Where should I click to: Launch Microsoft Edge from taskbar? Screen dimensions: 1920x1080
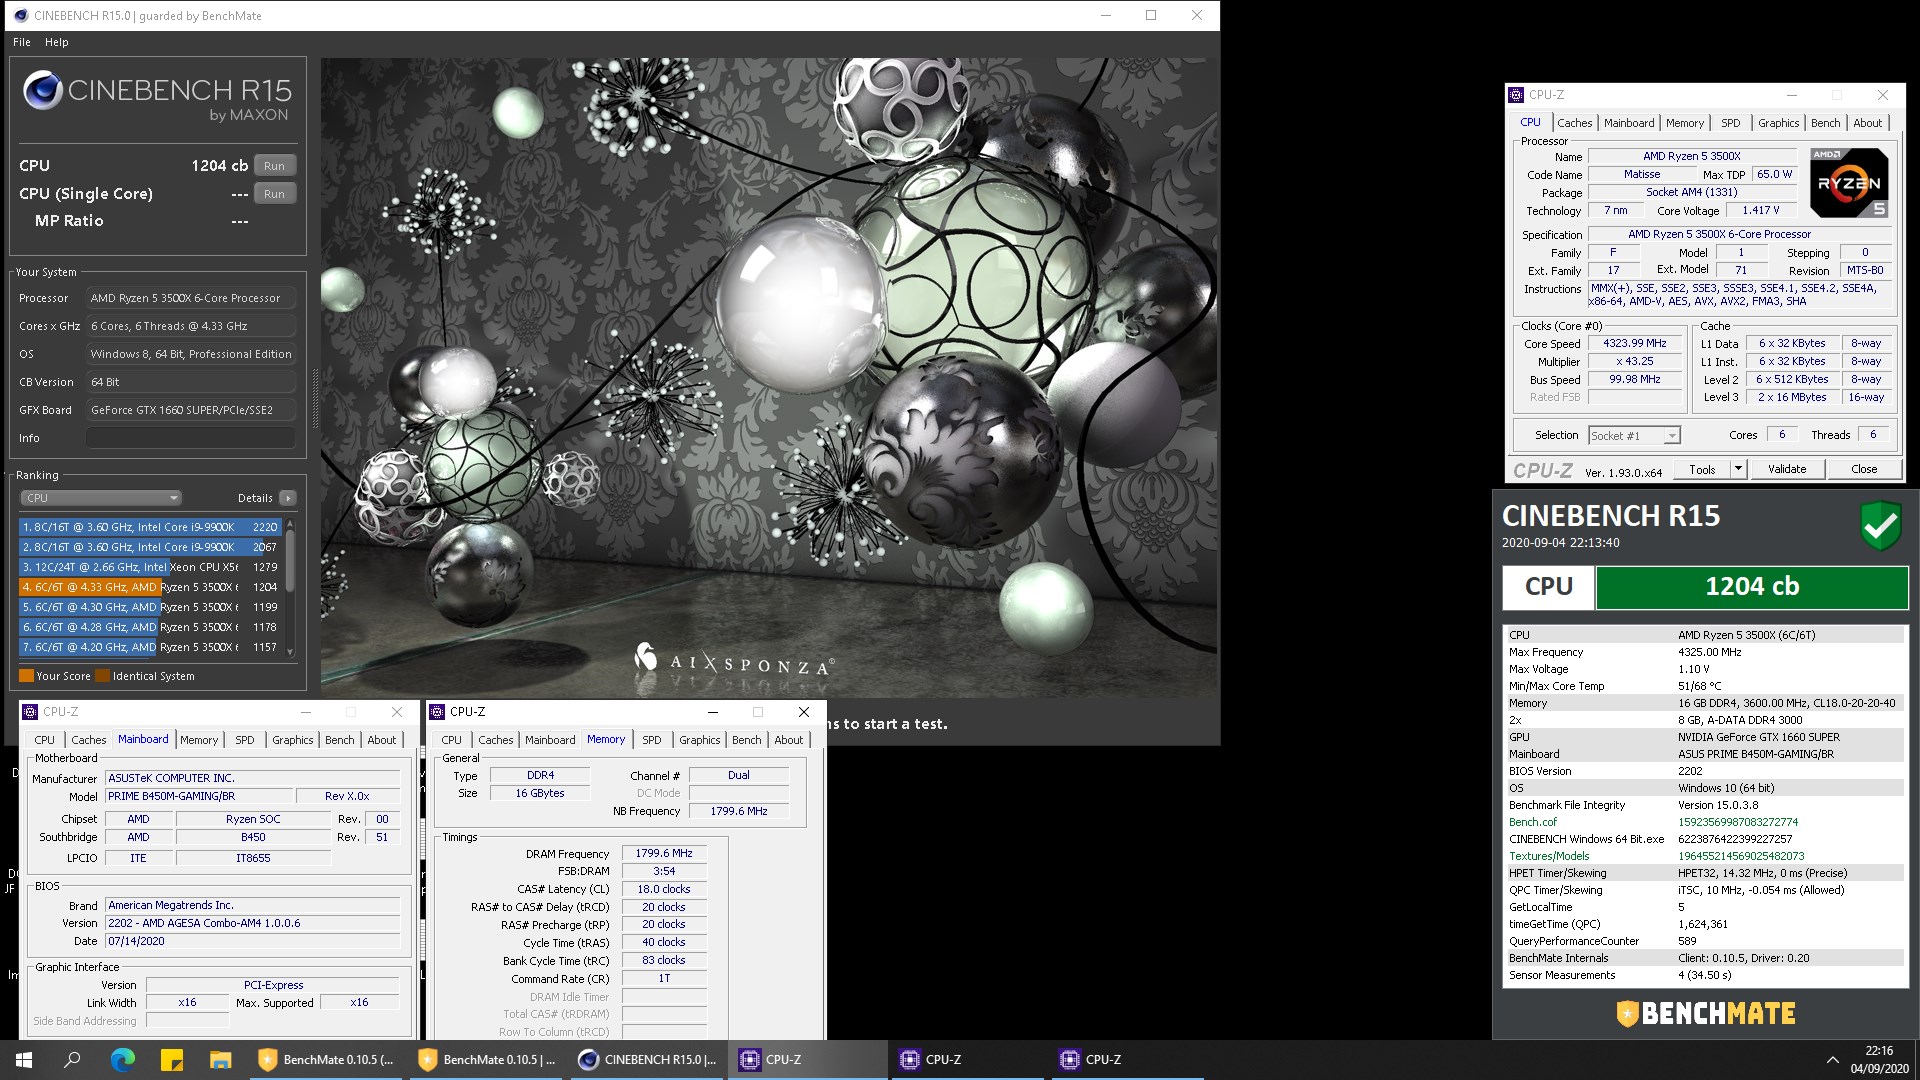point(122,1060)
